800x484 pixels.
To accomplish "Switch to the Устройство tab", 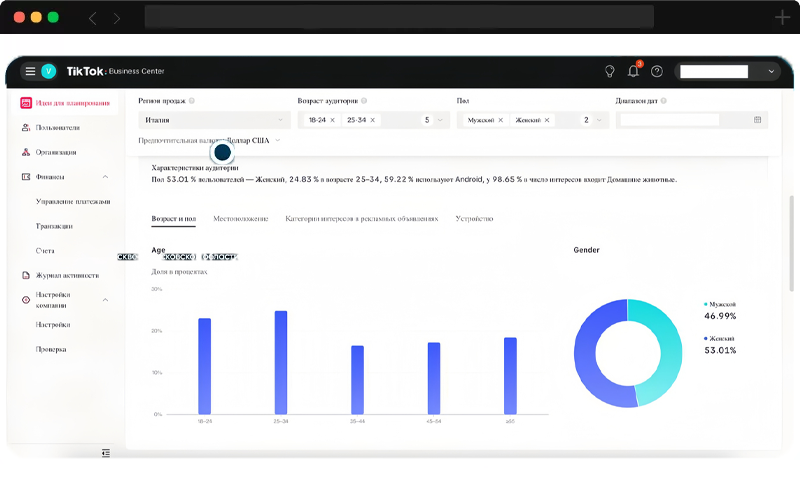I will point(474,219).
